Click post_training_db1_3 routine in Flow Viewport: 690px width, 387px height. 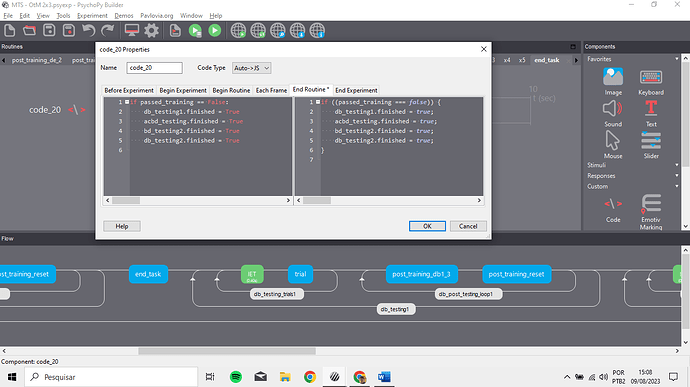422,274
